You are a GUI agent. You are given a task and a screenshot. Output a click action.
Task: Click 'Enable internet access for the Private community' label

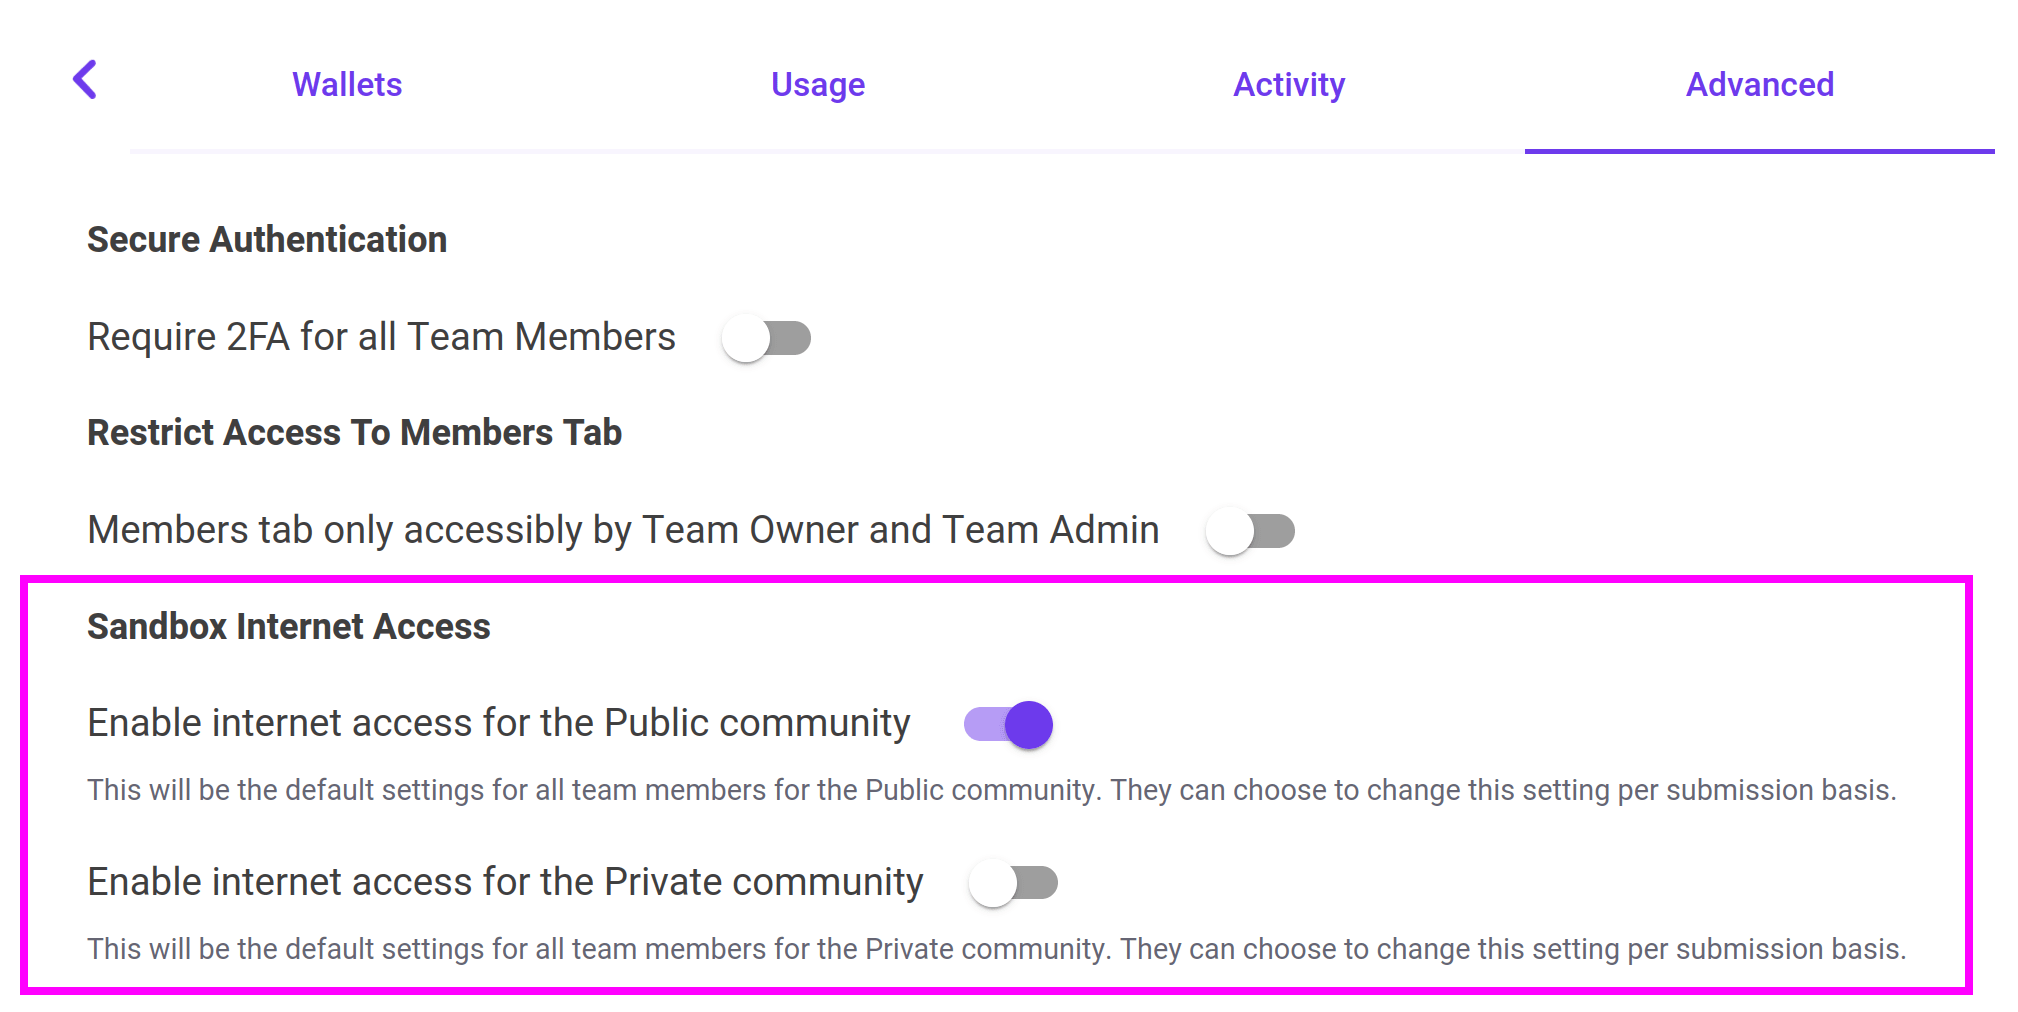505,882
